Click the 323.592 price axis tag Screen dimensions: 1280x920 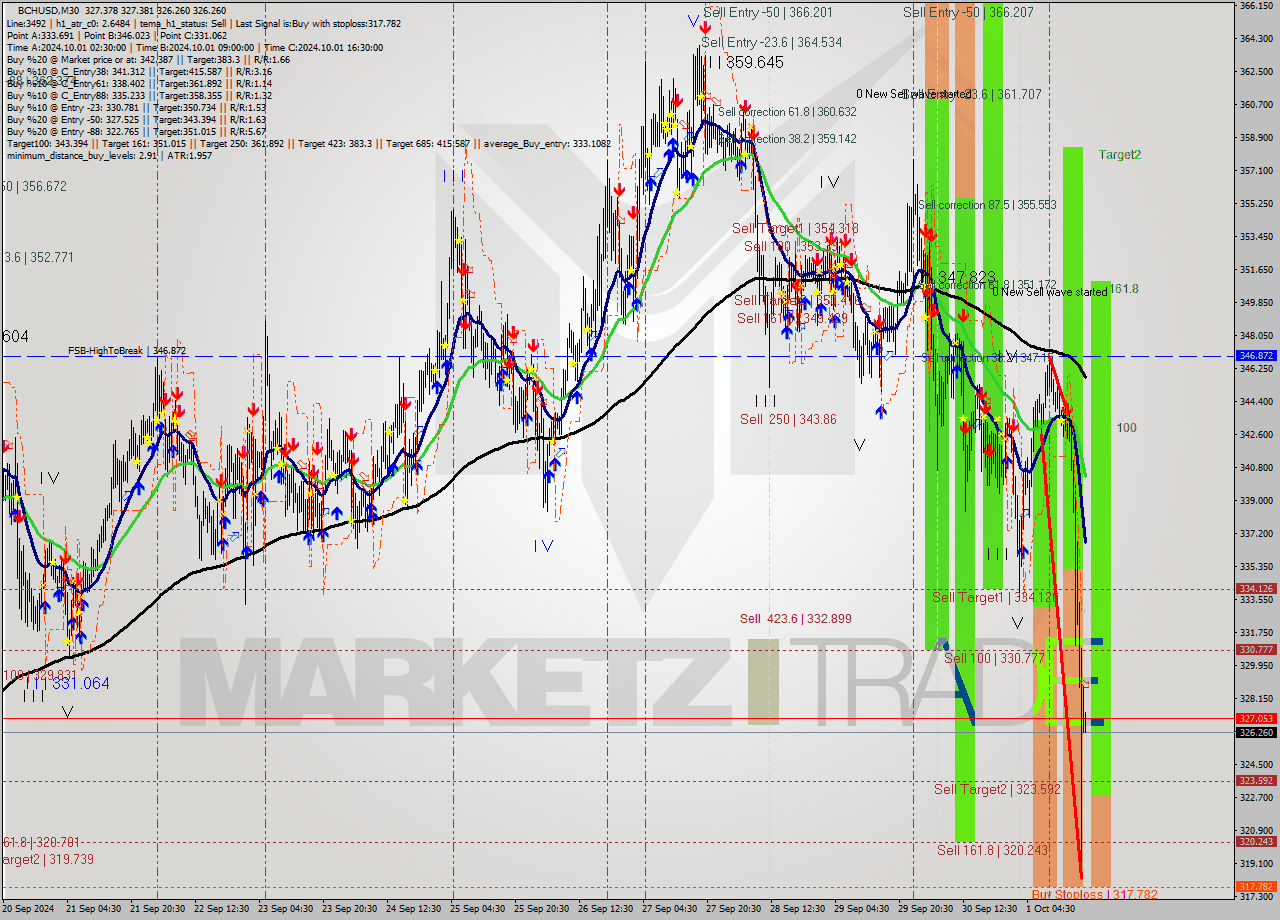coord(1256,781)
